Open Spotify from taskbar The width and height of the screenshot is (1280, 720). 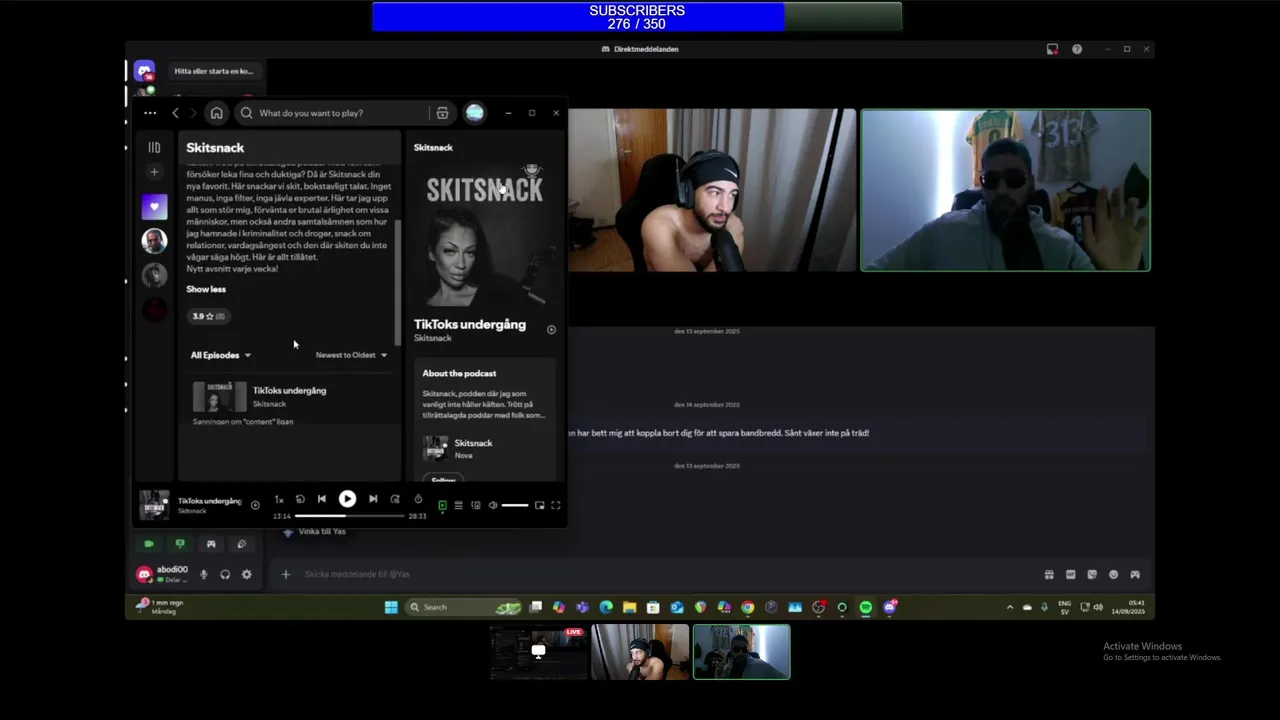click(866, 607)
